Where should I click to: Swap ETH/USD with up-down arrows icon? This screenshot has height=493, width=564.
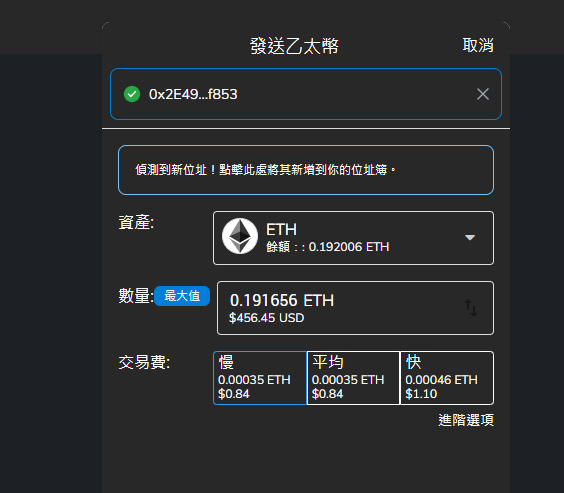click(470, 308)
